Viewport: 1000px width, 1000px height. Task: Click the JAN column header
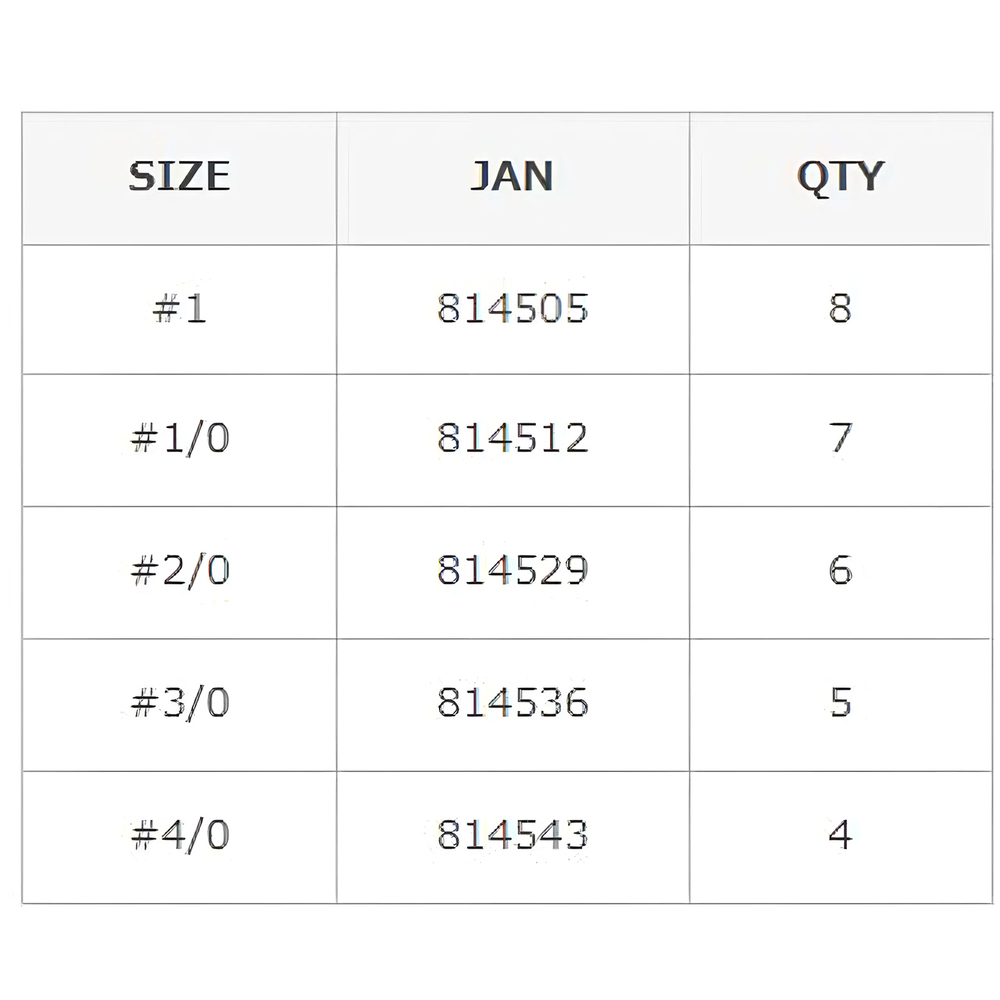click(512, 177)
